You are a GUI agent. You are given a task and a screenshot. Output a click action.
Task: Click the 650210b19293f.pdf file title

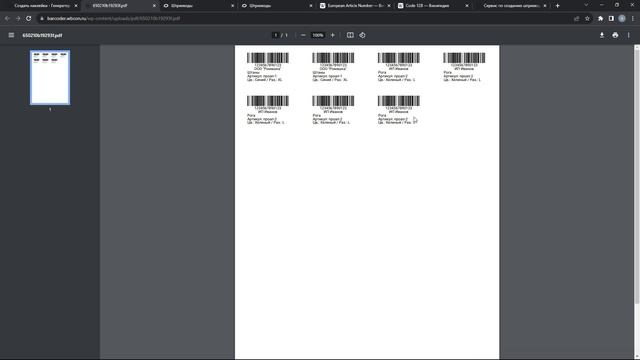click(42, 36)
